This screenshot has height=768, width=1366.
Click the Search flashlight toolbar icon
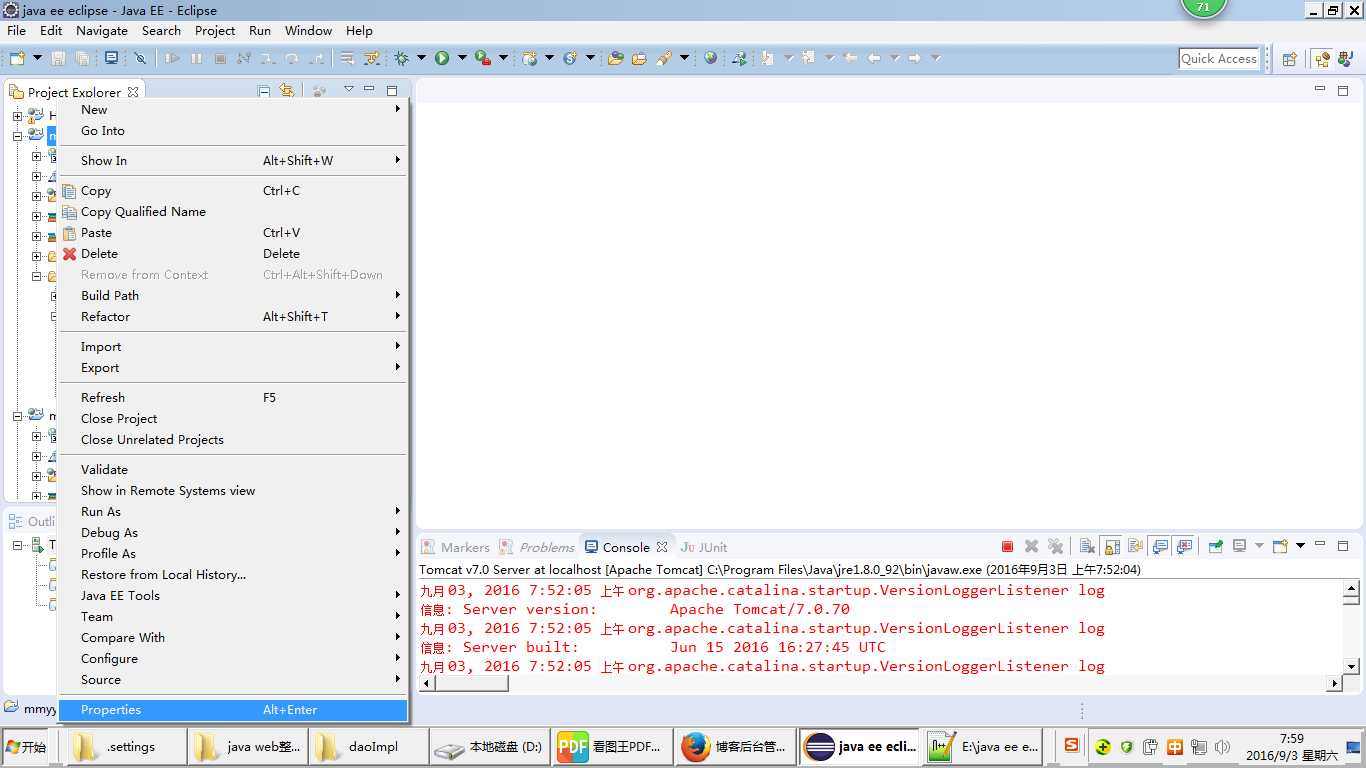pyautogui.click(x=664, y=59)
